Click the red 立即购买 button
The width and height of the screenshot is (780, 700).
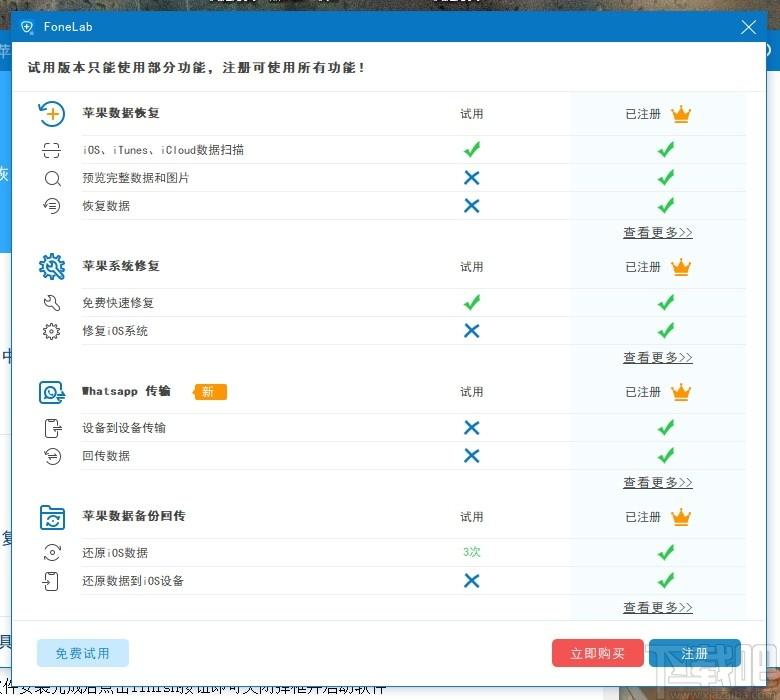597,653
